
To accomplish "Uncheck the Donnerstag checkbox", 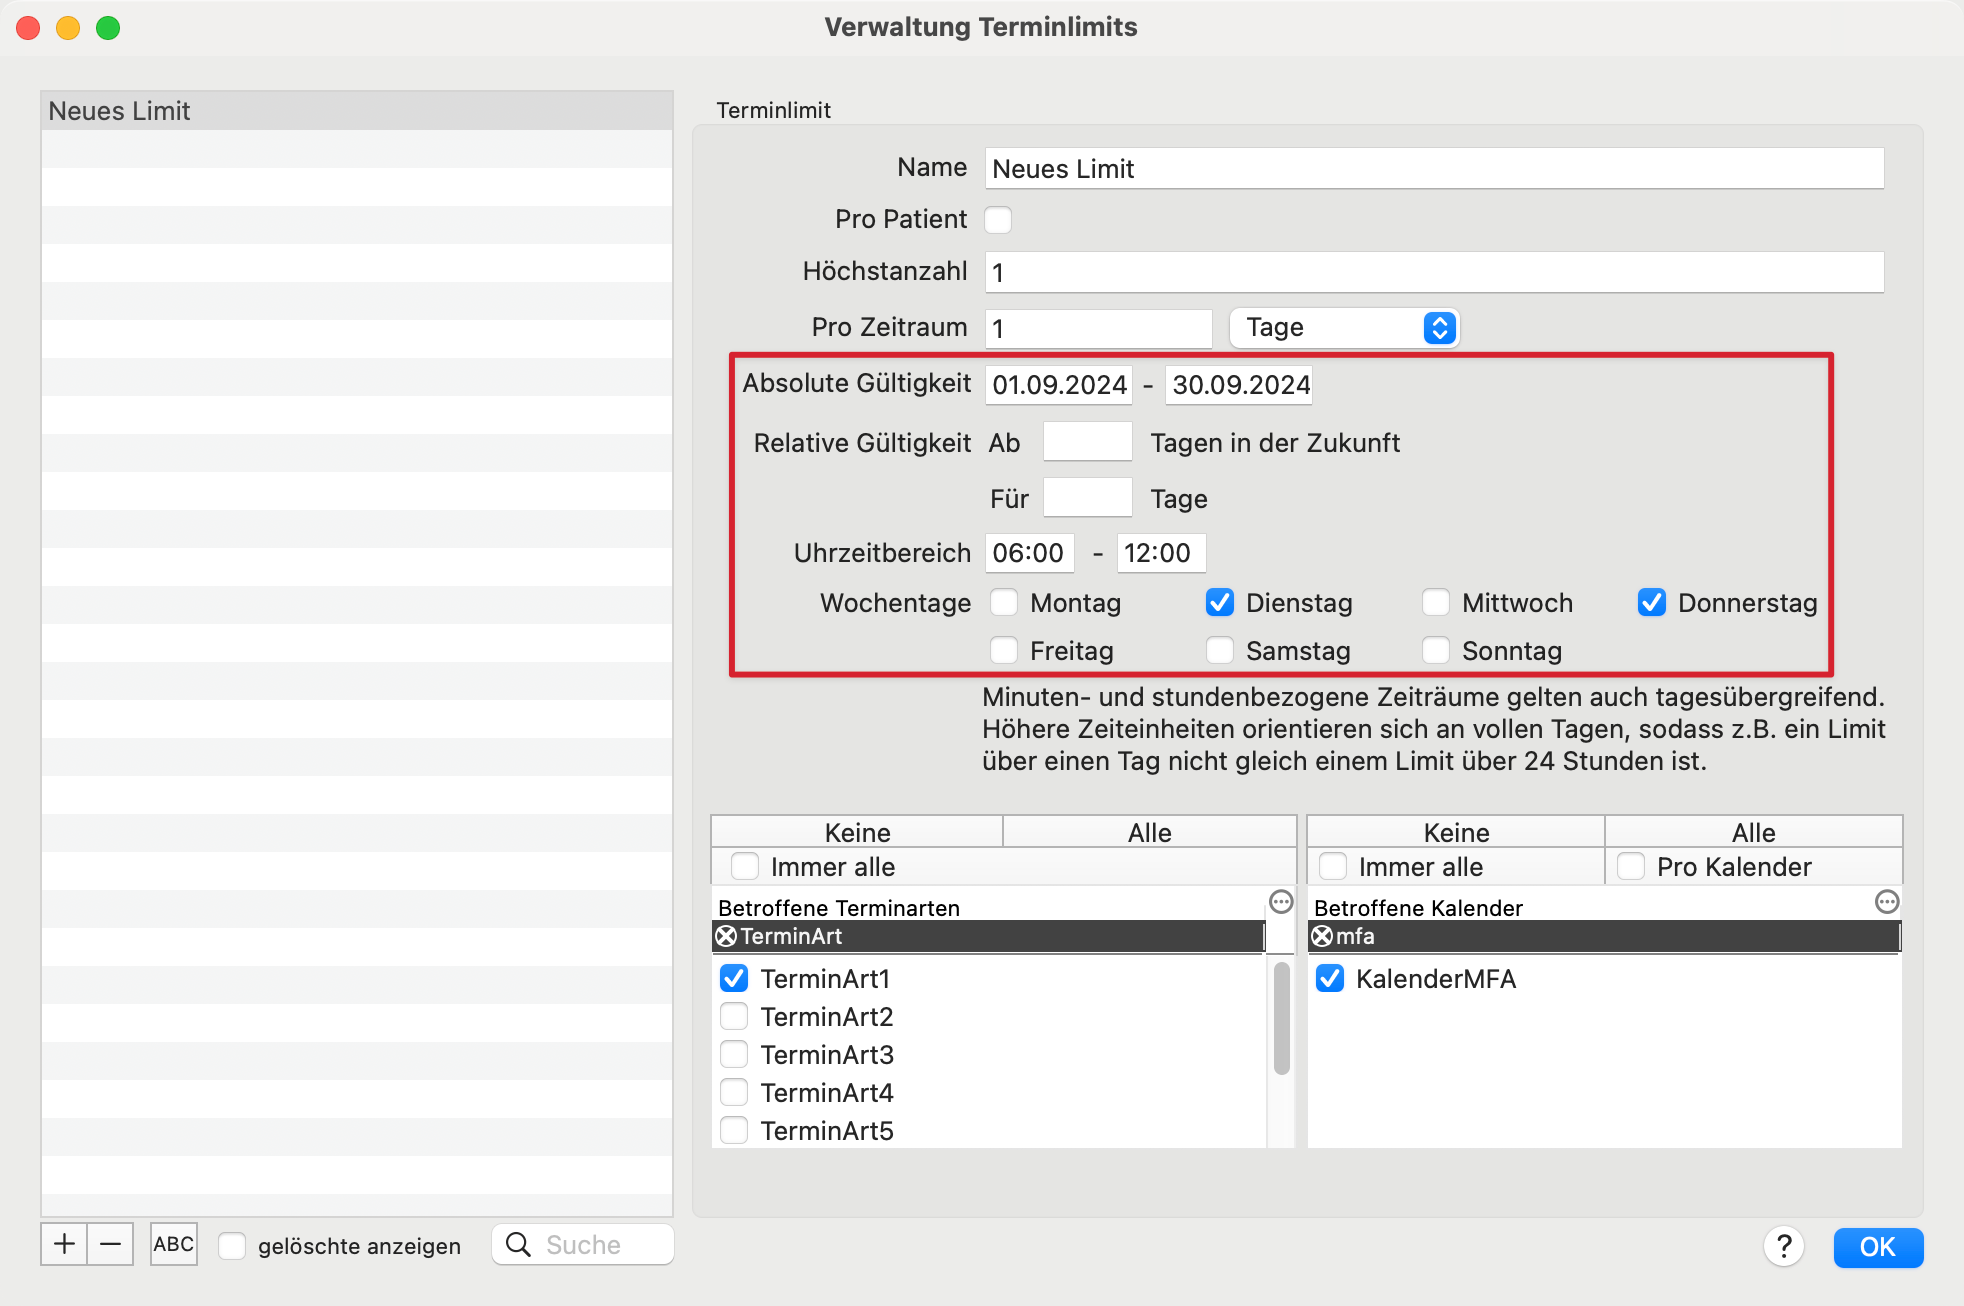I will point(1652,602).
